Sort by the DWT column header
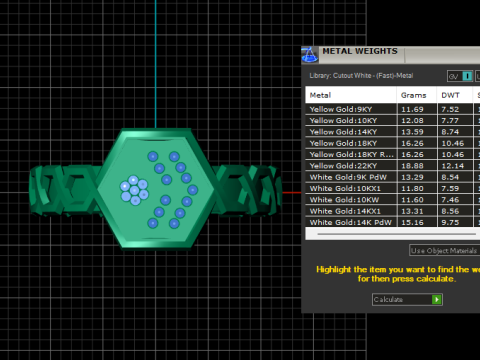The height and width of the screenshot is (360, 480). [455, 95]
